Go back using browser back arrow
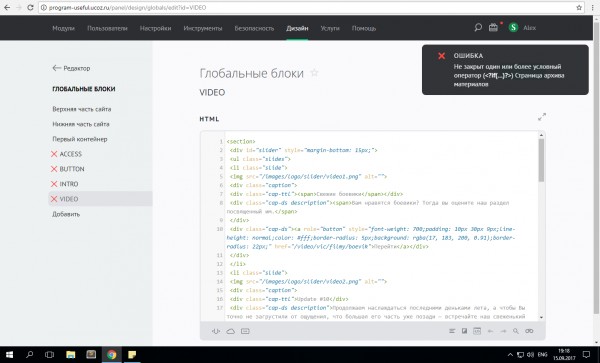 (x=7, y=7)
